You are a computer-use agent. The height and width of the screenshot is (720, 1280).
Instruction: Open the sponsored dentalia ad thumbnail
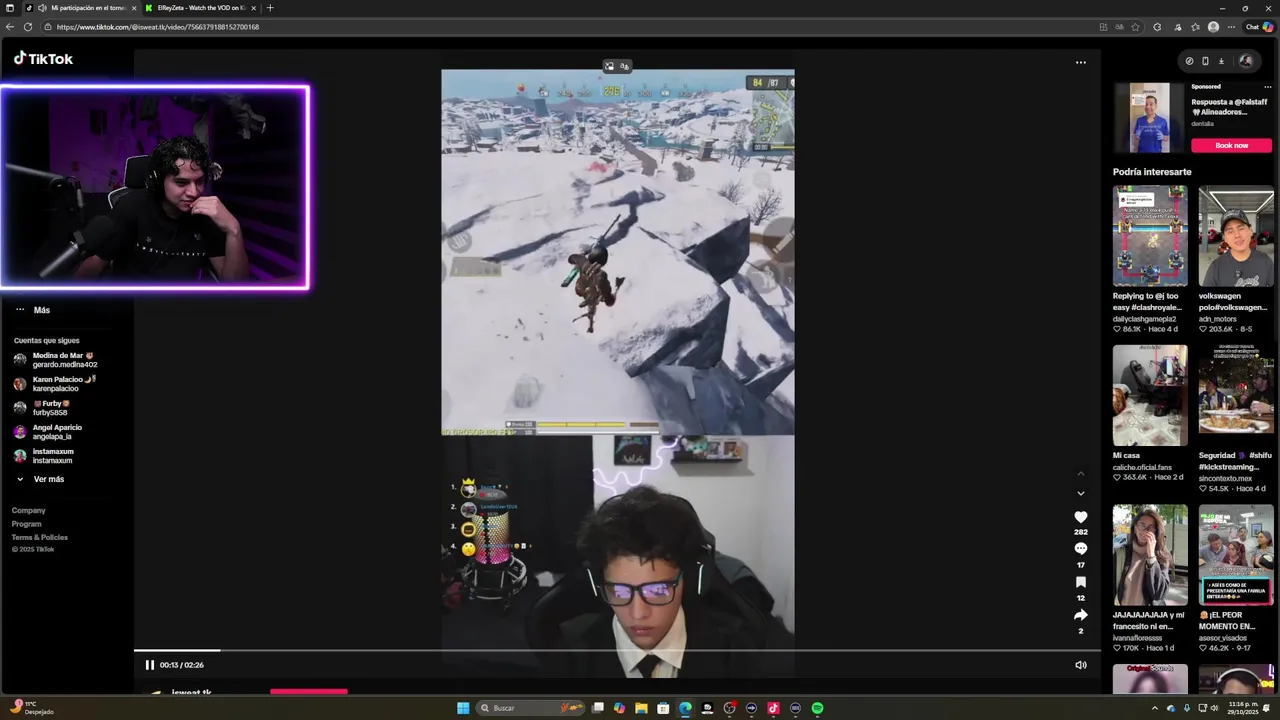[1150, 117]
